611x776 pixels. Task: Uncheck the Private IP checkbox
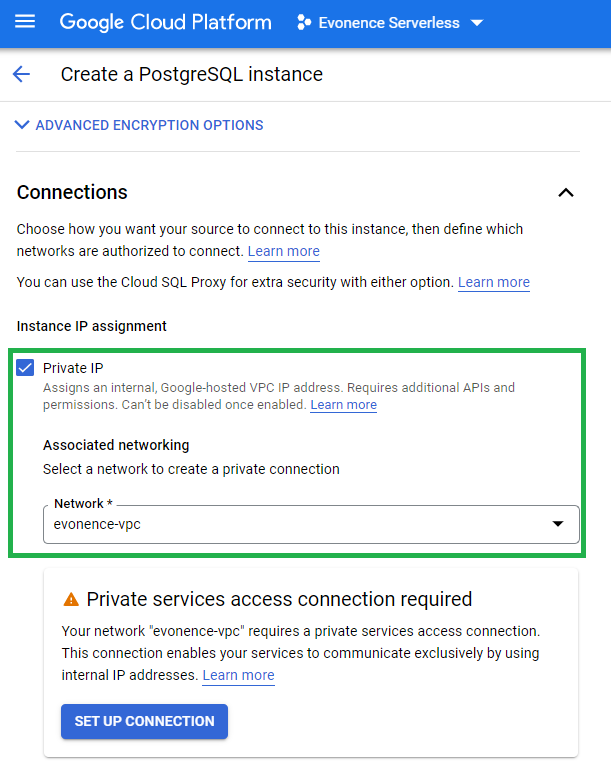(x=25, y=368)
